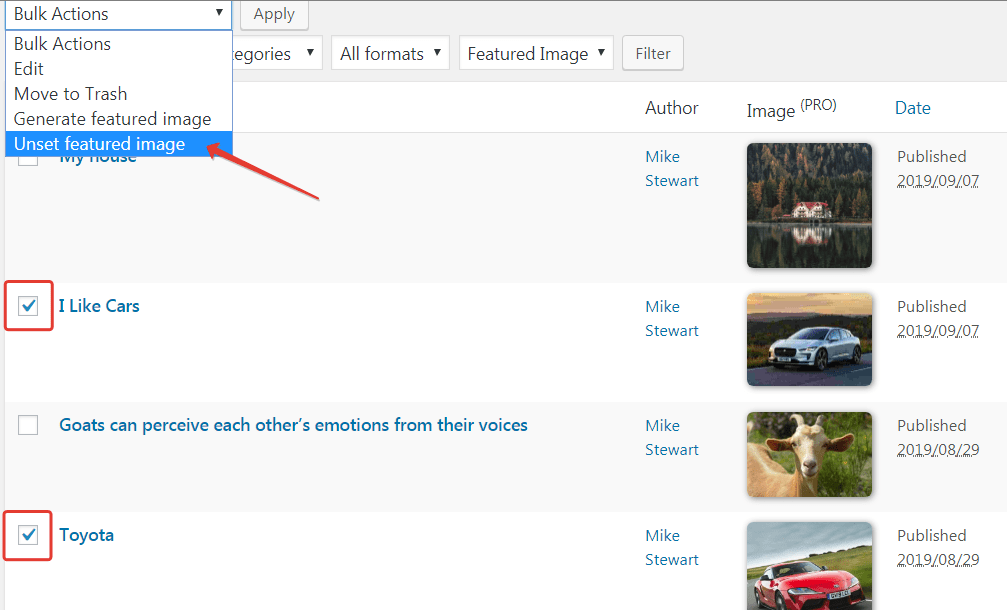
Task: Click the lake house featured image thumbnail
Action: [809, 205]
